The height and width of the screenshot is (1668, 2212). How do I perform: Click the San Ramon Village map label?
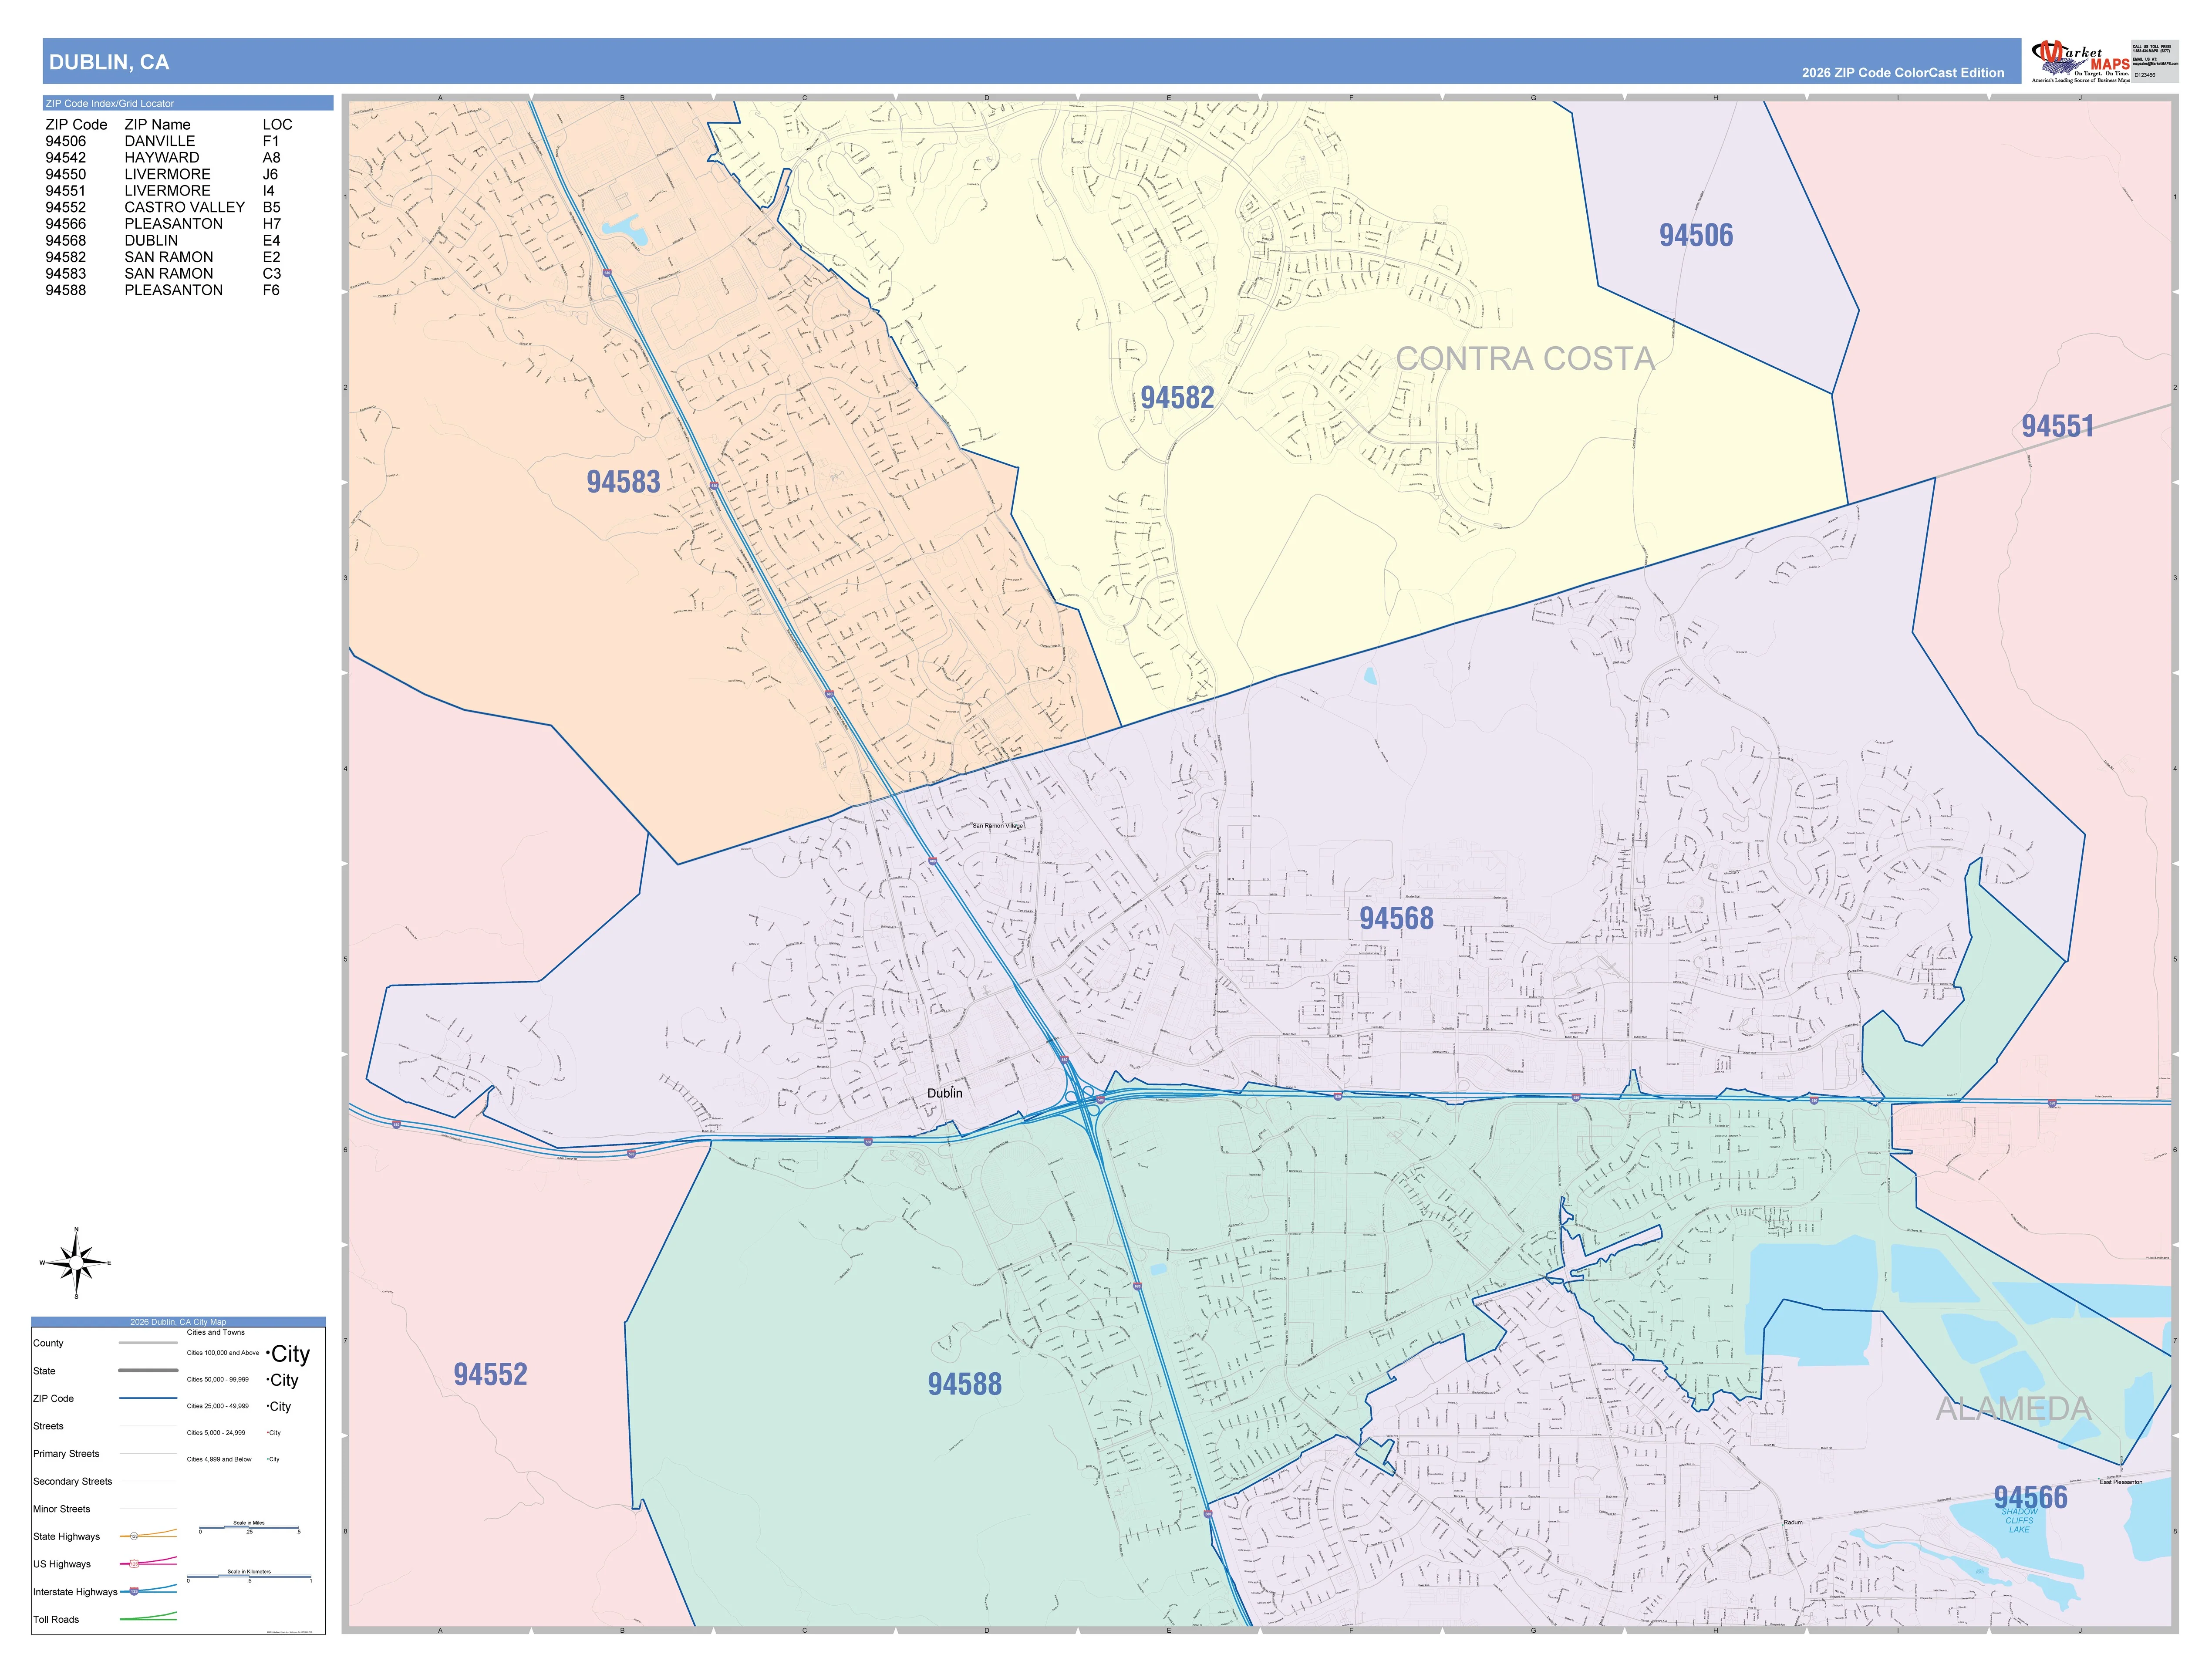click(998, 826)
